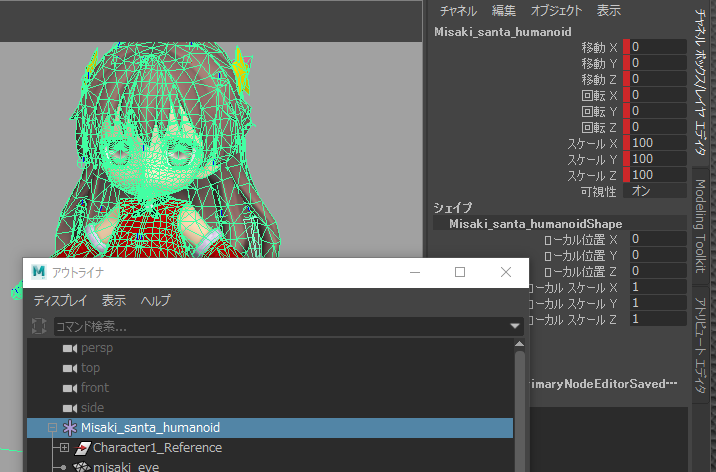Select the top camera in Outliner
Viewport: 716px width, 472px height.
tap(90, 368)
